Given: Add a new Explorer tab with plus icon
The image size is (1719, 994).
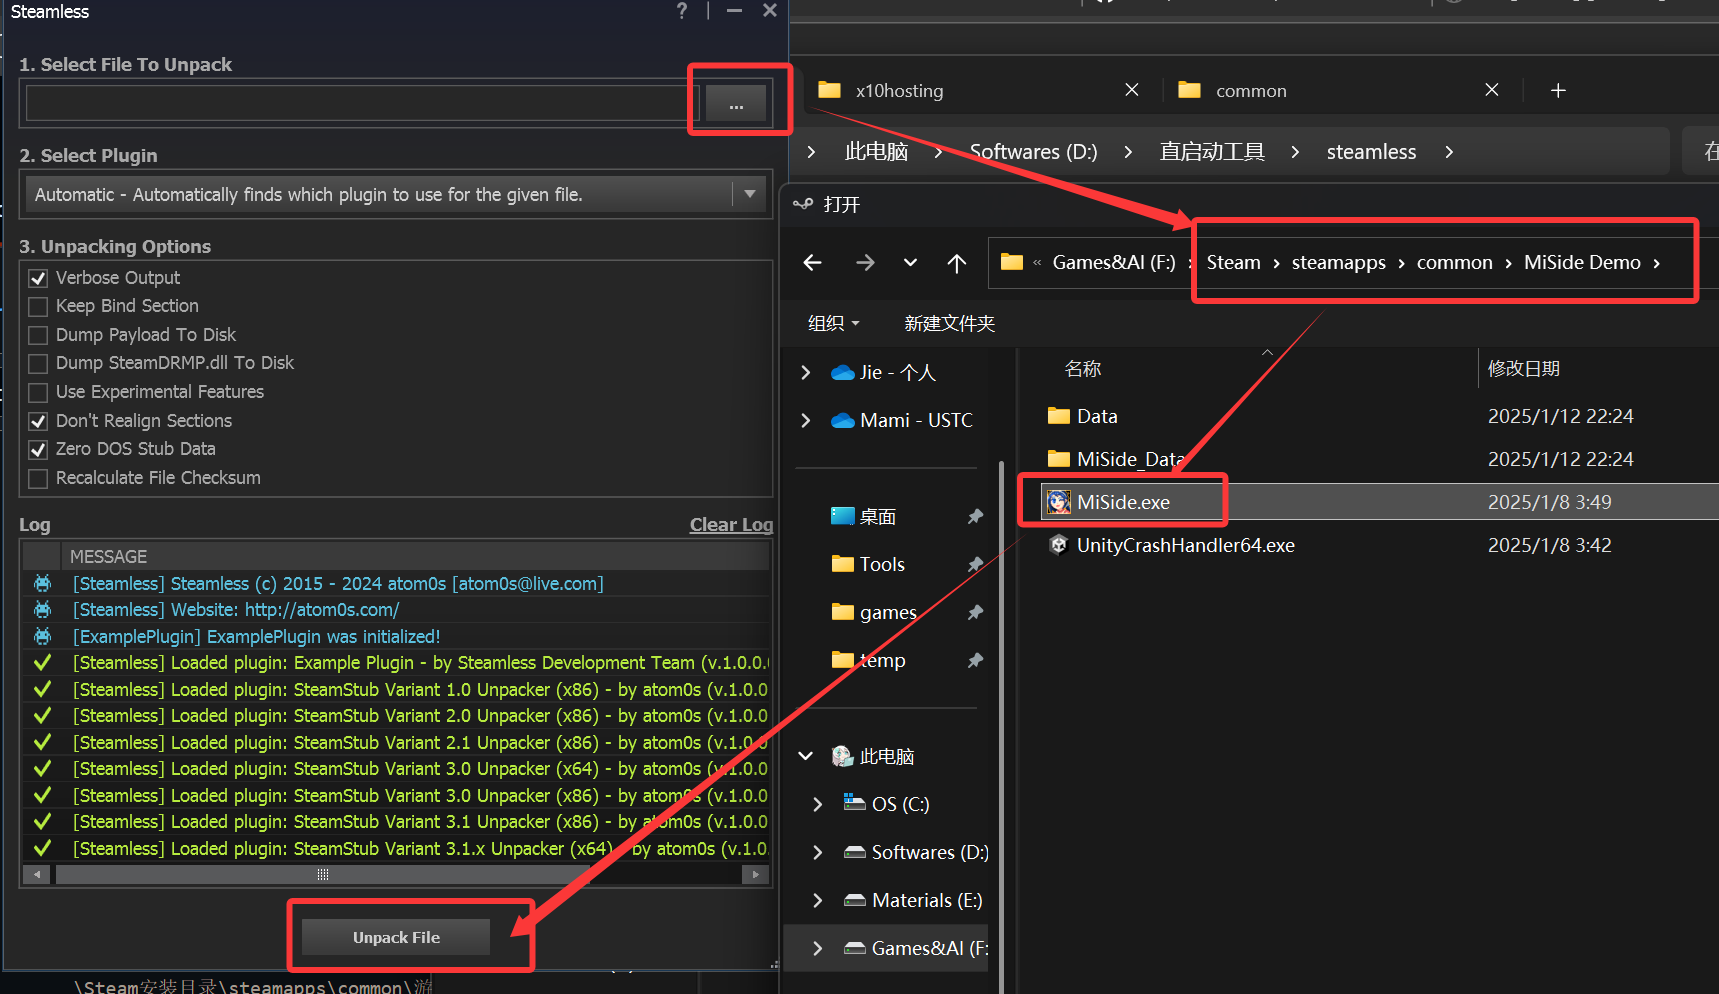Looking at the screenshot, I should [1558, 90].
